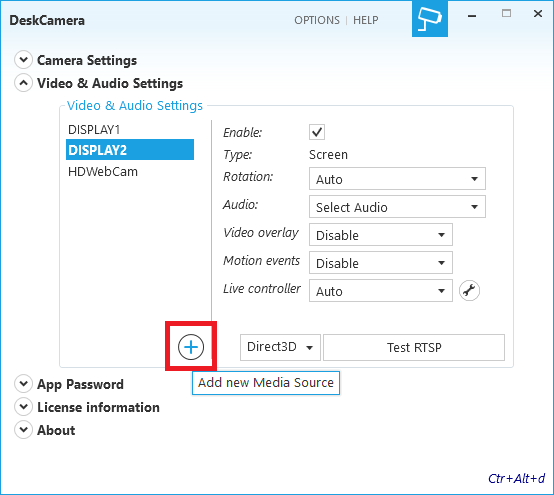The image size is (554, 495).
Task: Open the HELP menu
Action: tap(366, 20)
